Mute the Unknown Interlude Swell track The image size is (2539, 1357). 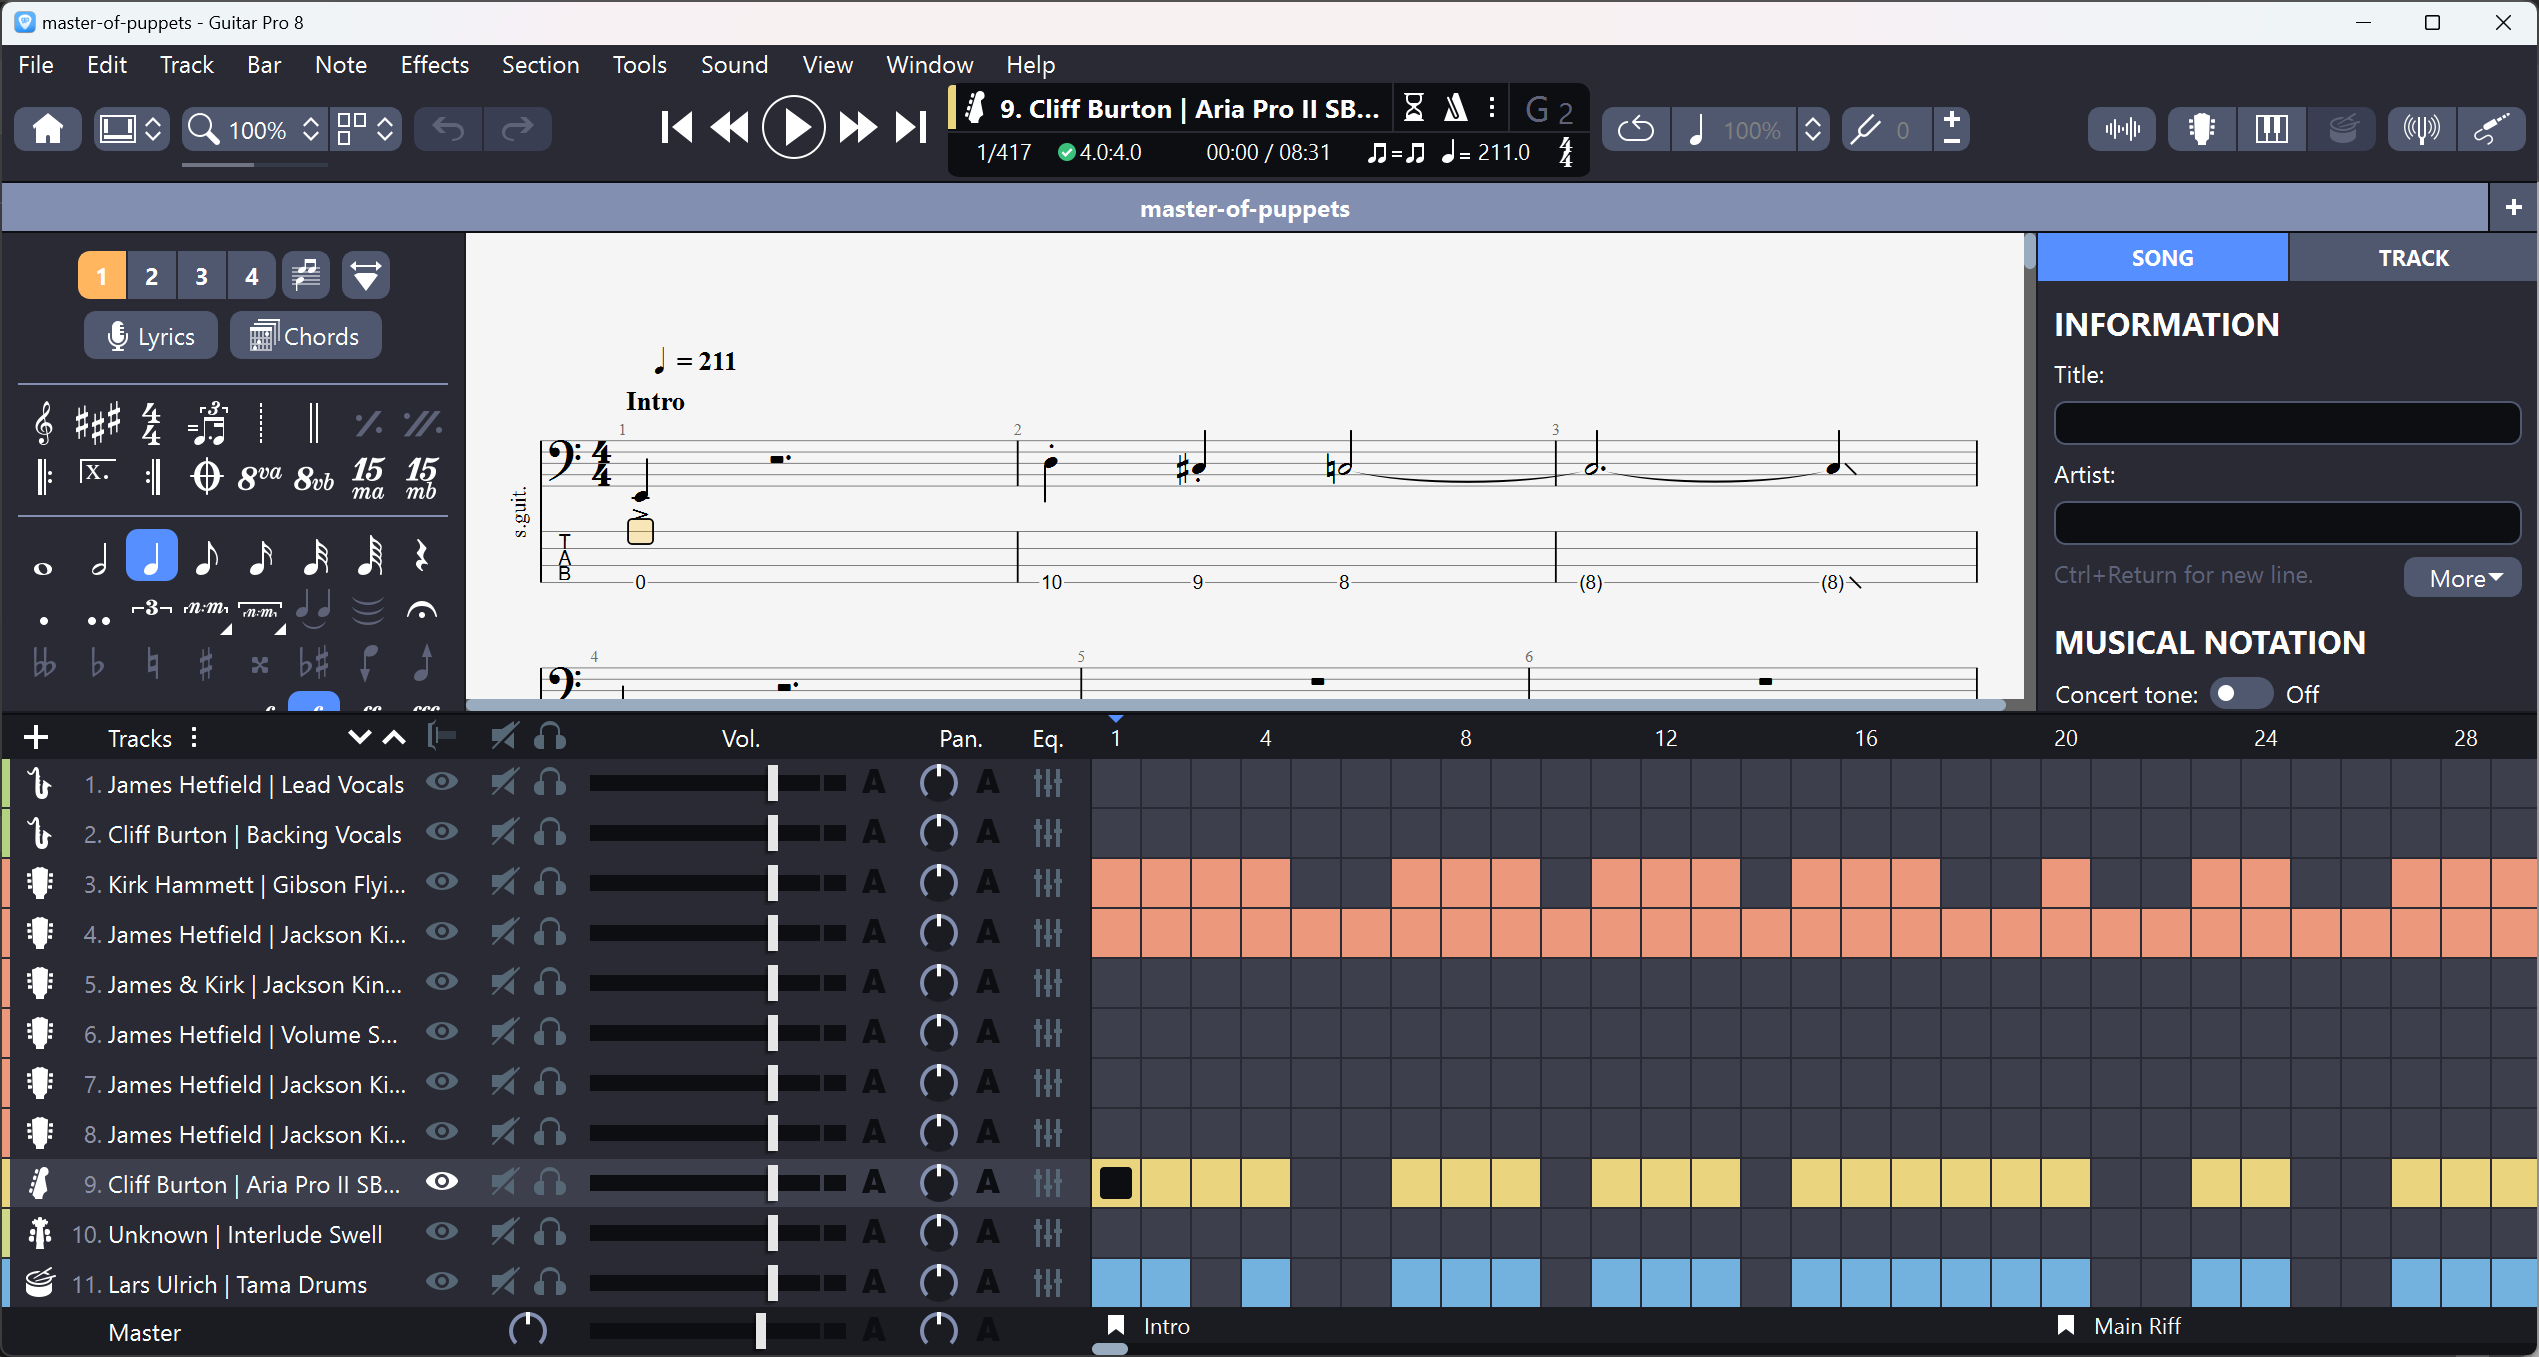pyautogui.click(x=504, y=1232)
